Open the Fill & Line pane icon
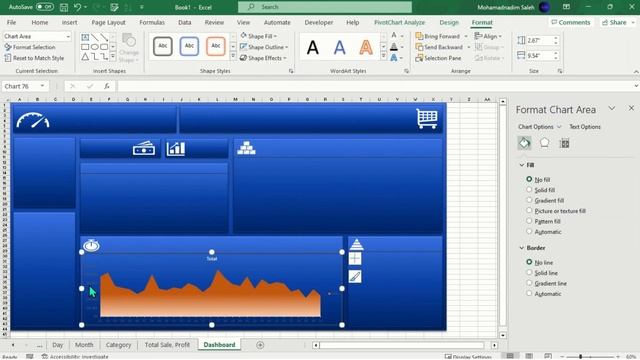Image resolution: width=640 pixels, height=360 pixels. pos(524,143)
